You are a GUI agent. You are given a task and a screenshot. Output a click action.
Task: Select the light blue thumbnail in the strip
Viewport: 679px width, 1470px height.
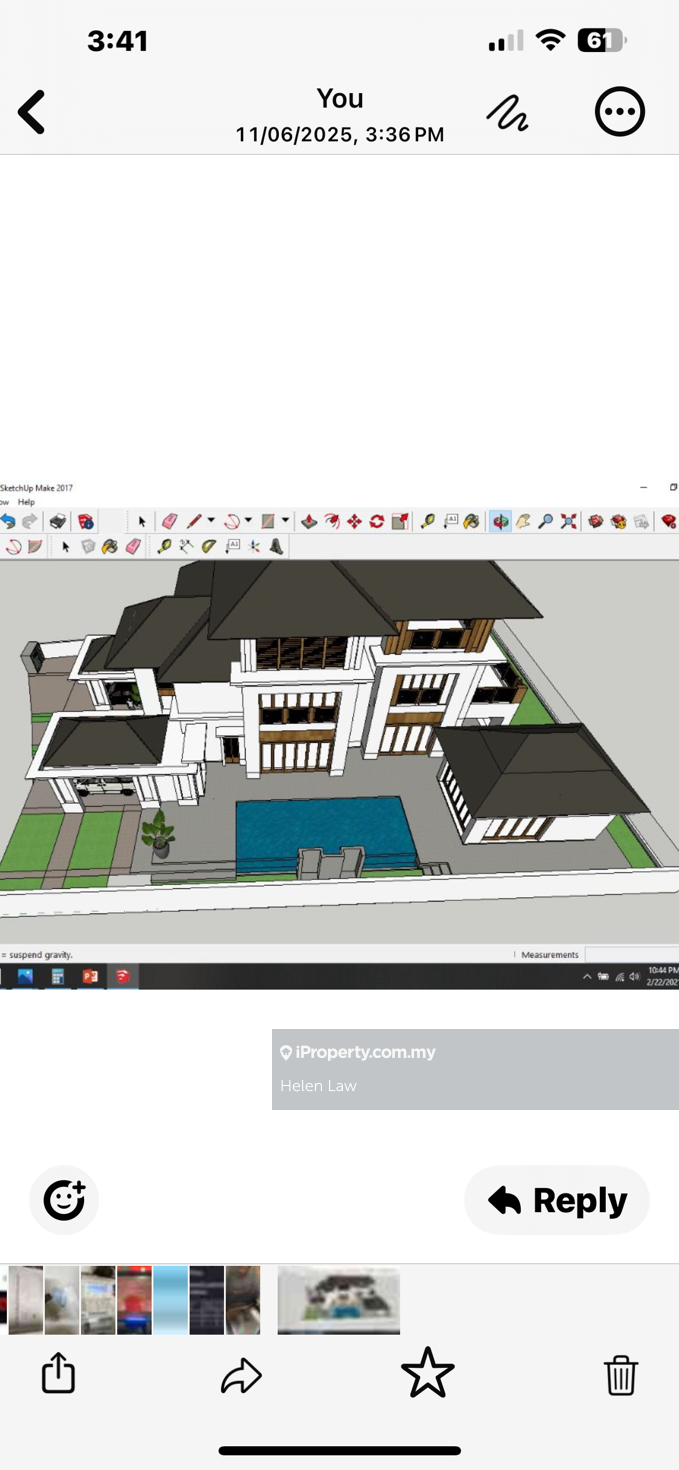pyautogui.click(x=170, y=1300)
